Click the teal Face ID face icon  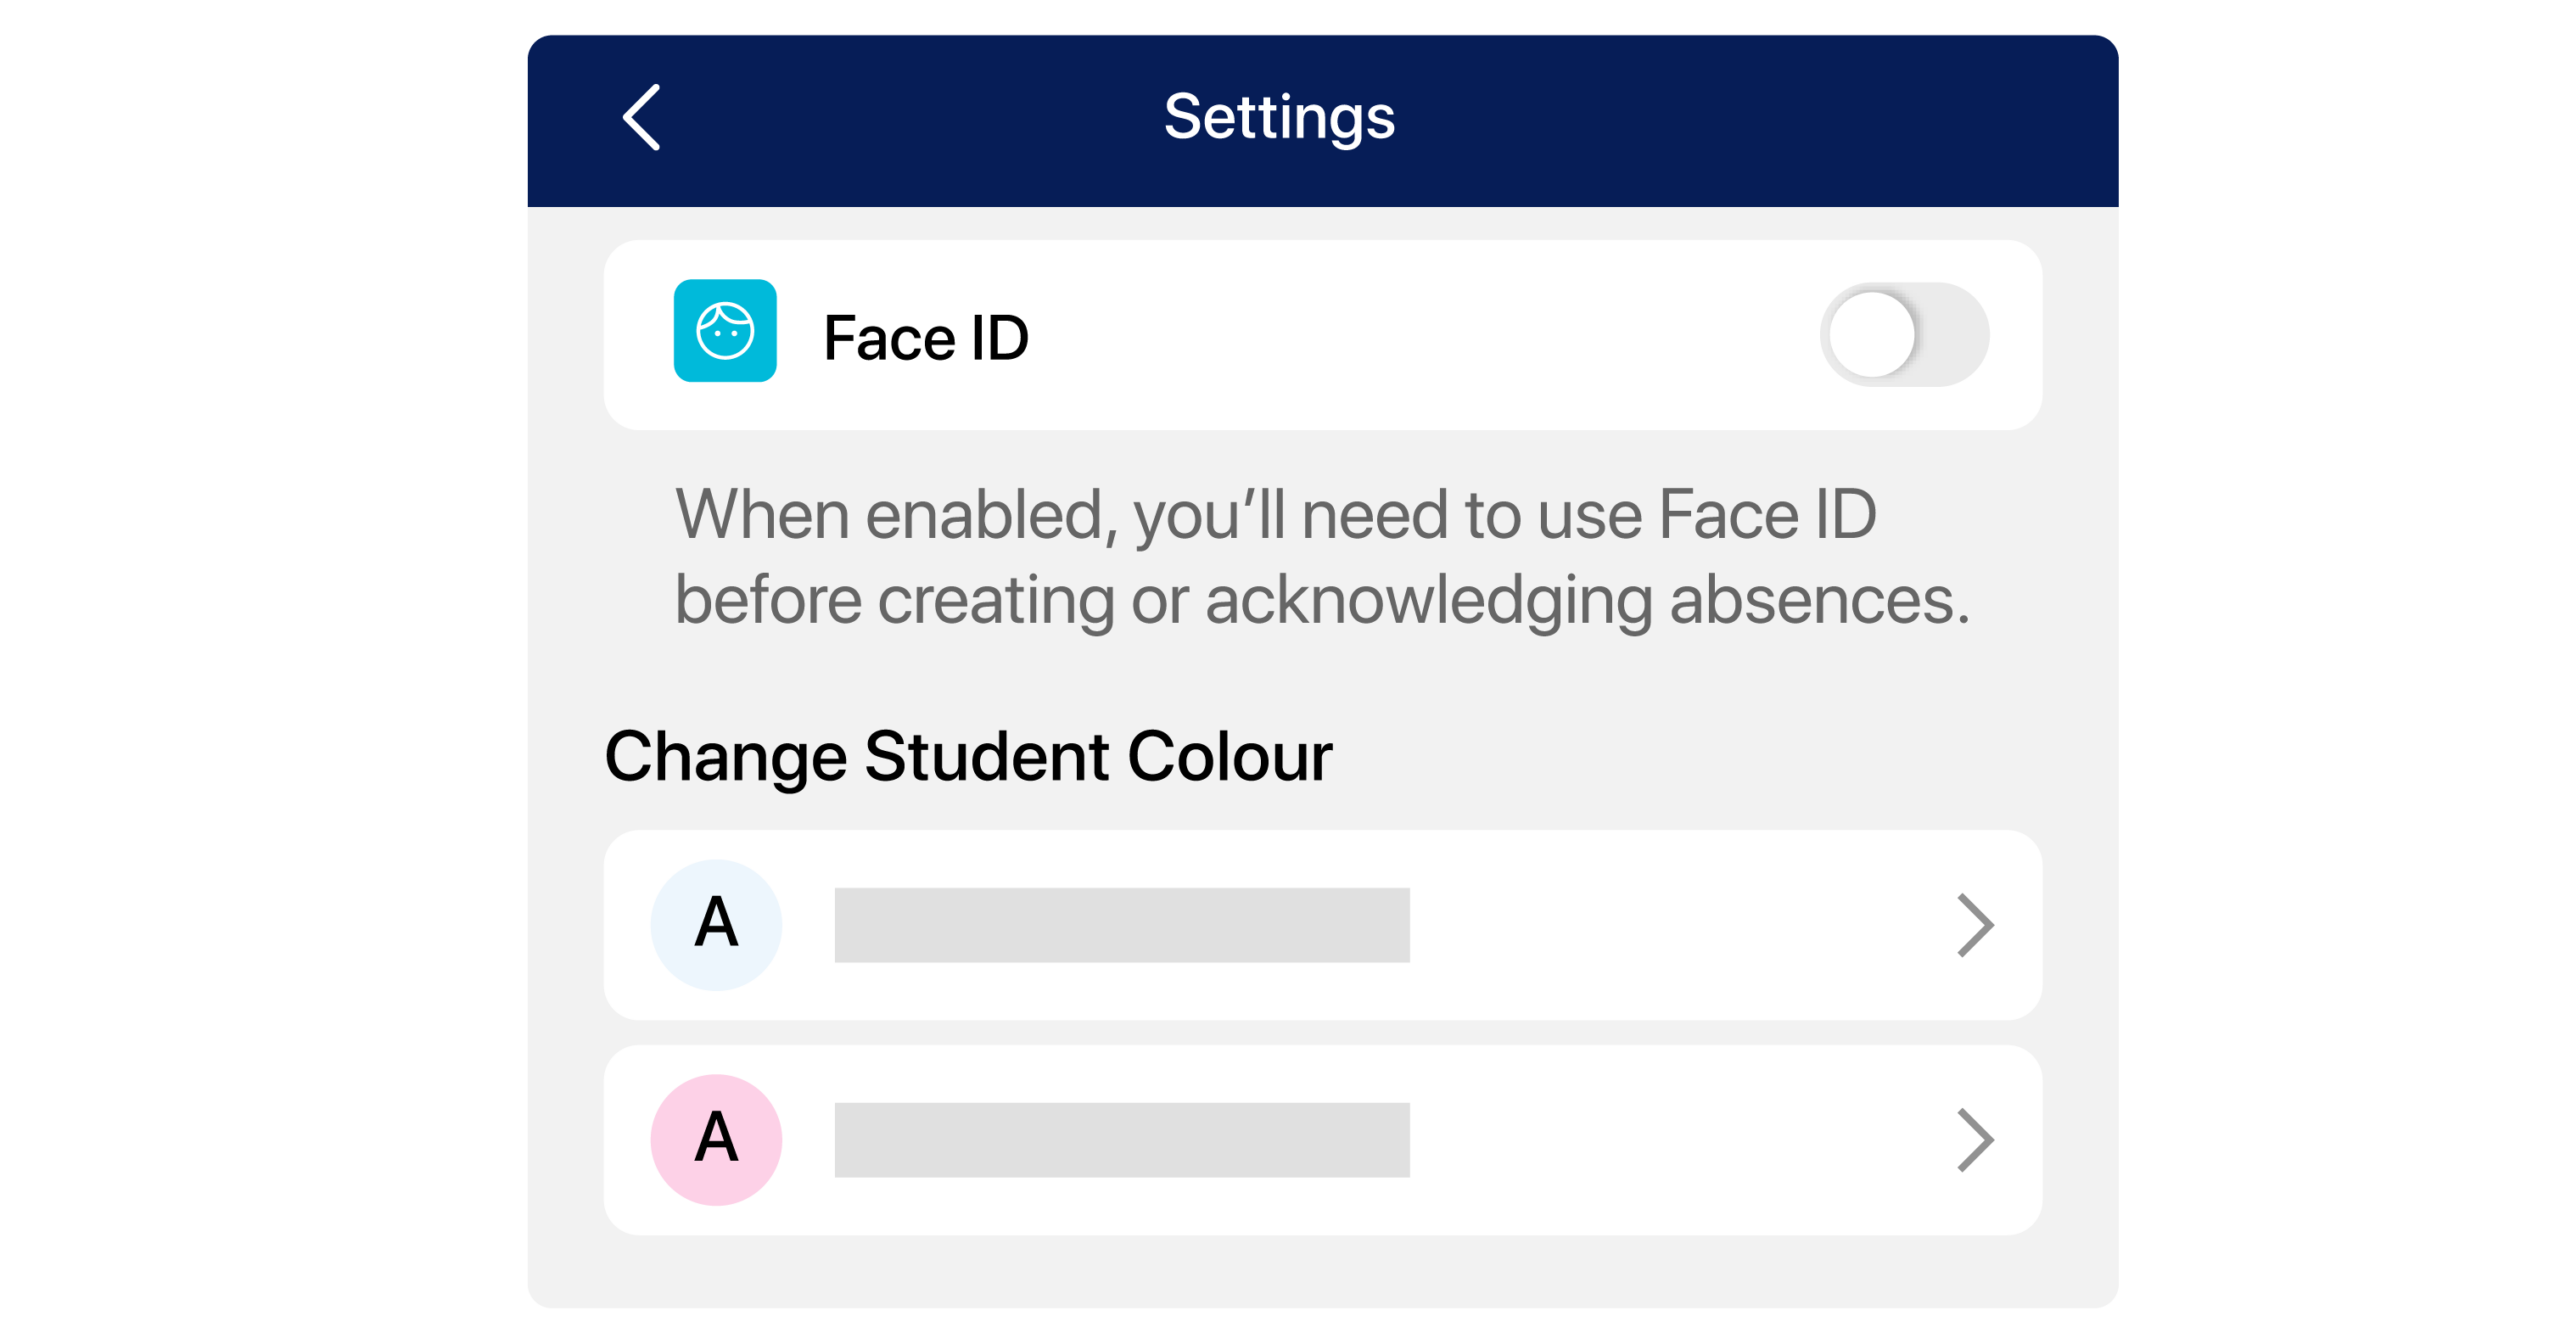point(725,331)
